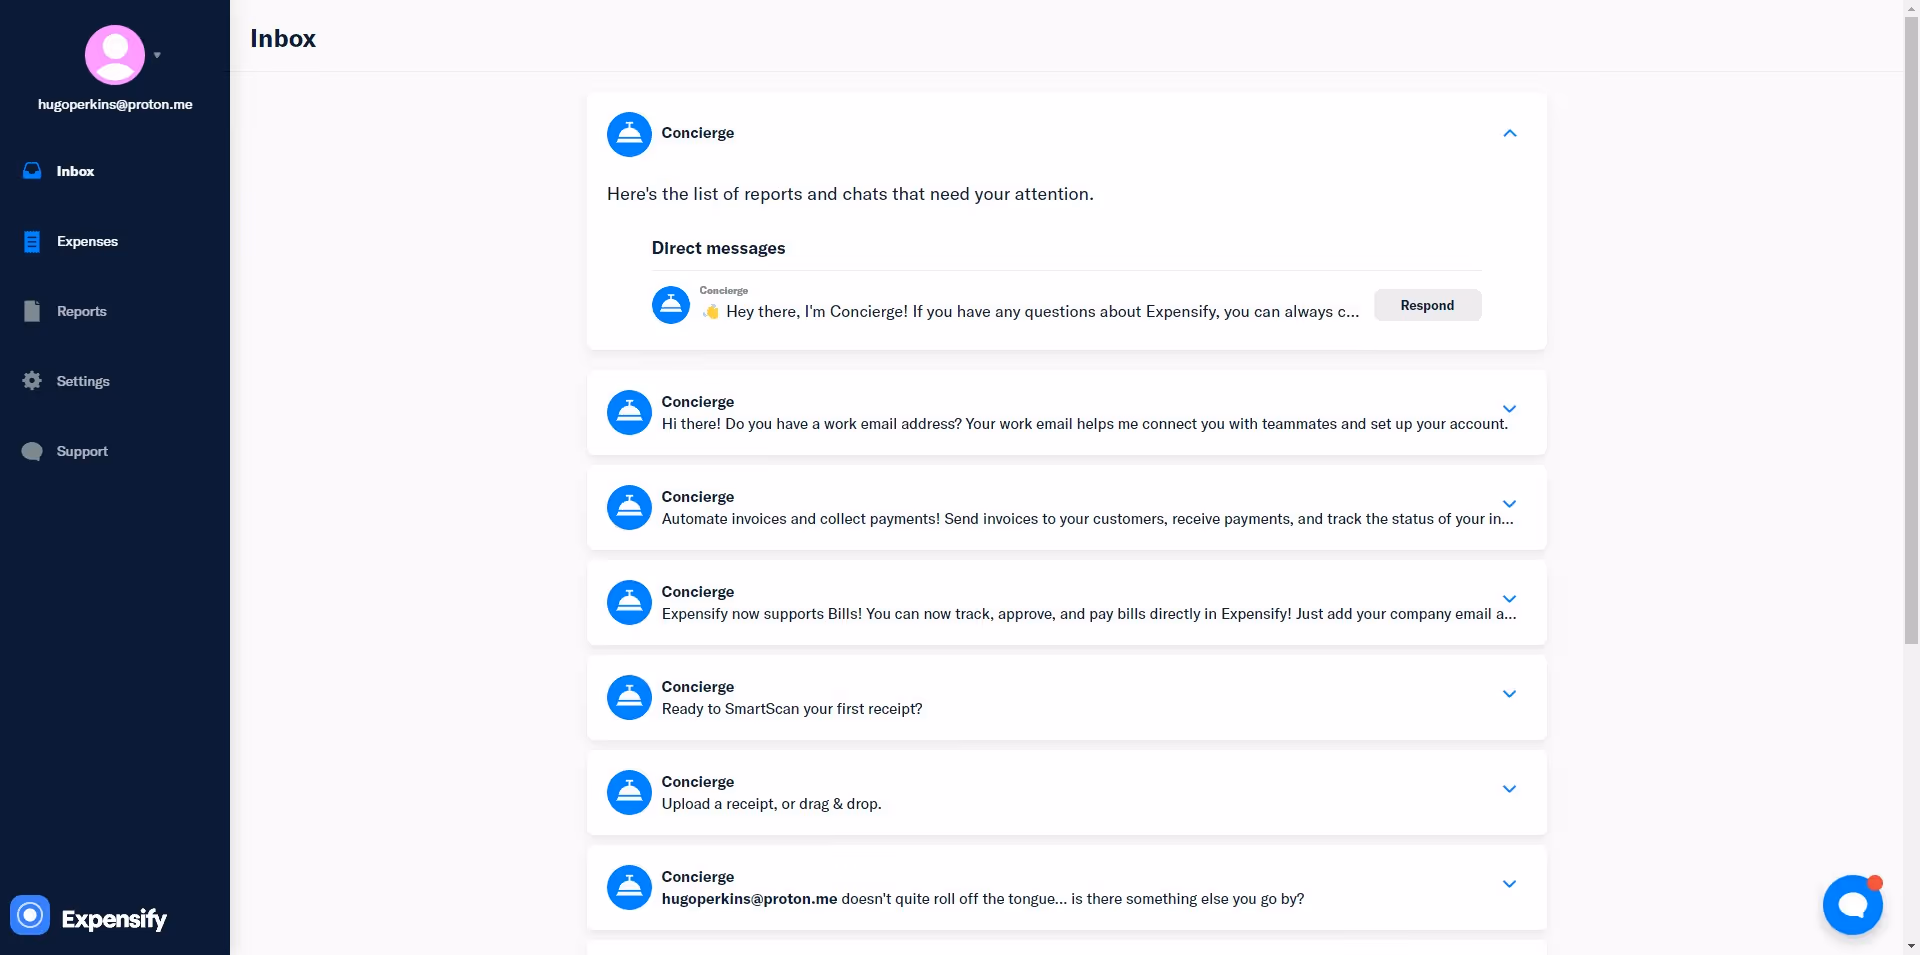Click small Concierge avatar in Direct messages
The height and width of the screenshot is (955, 1920).
coord(671,305)
